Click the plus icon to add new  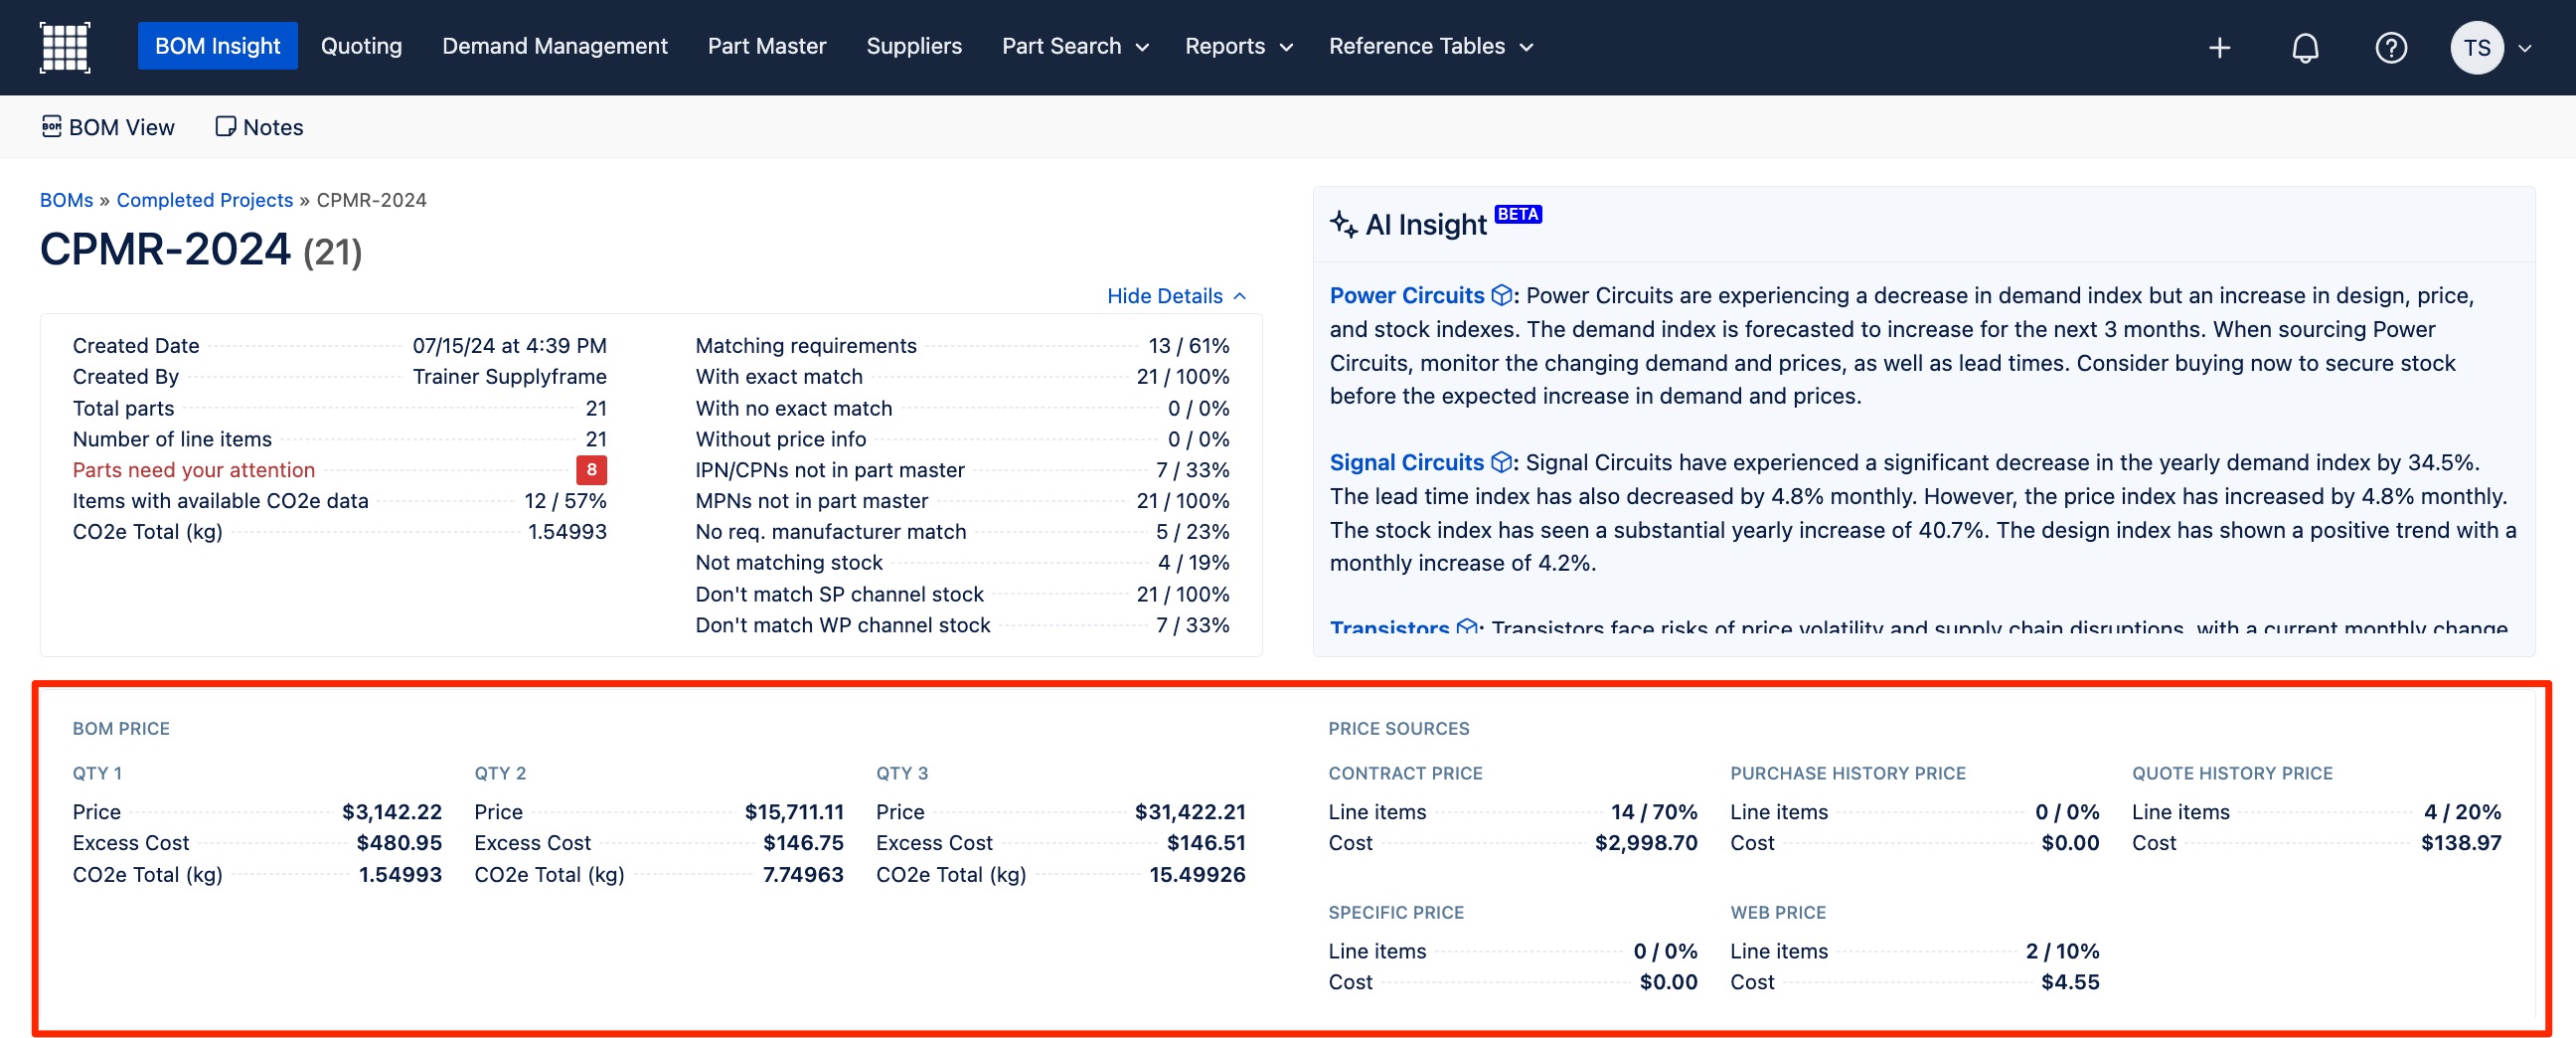tap(2218, 47)
